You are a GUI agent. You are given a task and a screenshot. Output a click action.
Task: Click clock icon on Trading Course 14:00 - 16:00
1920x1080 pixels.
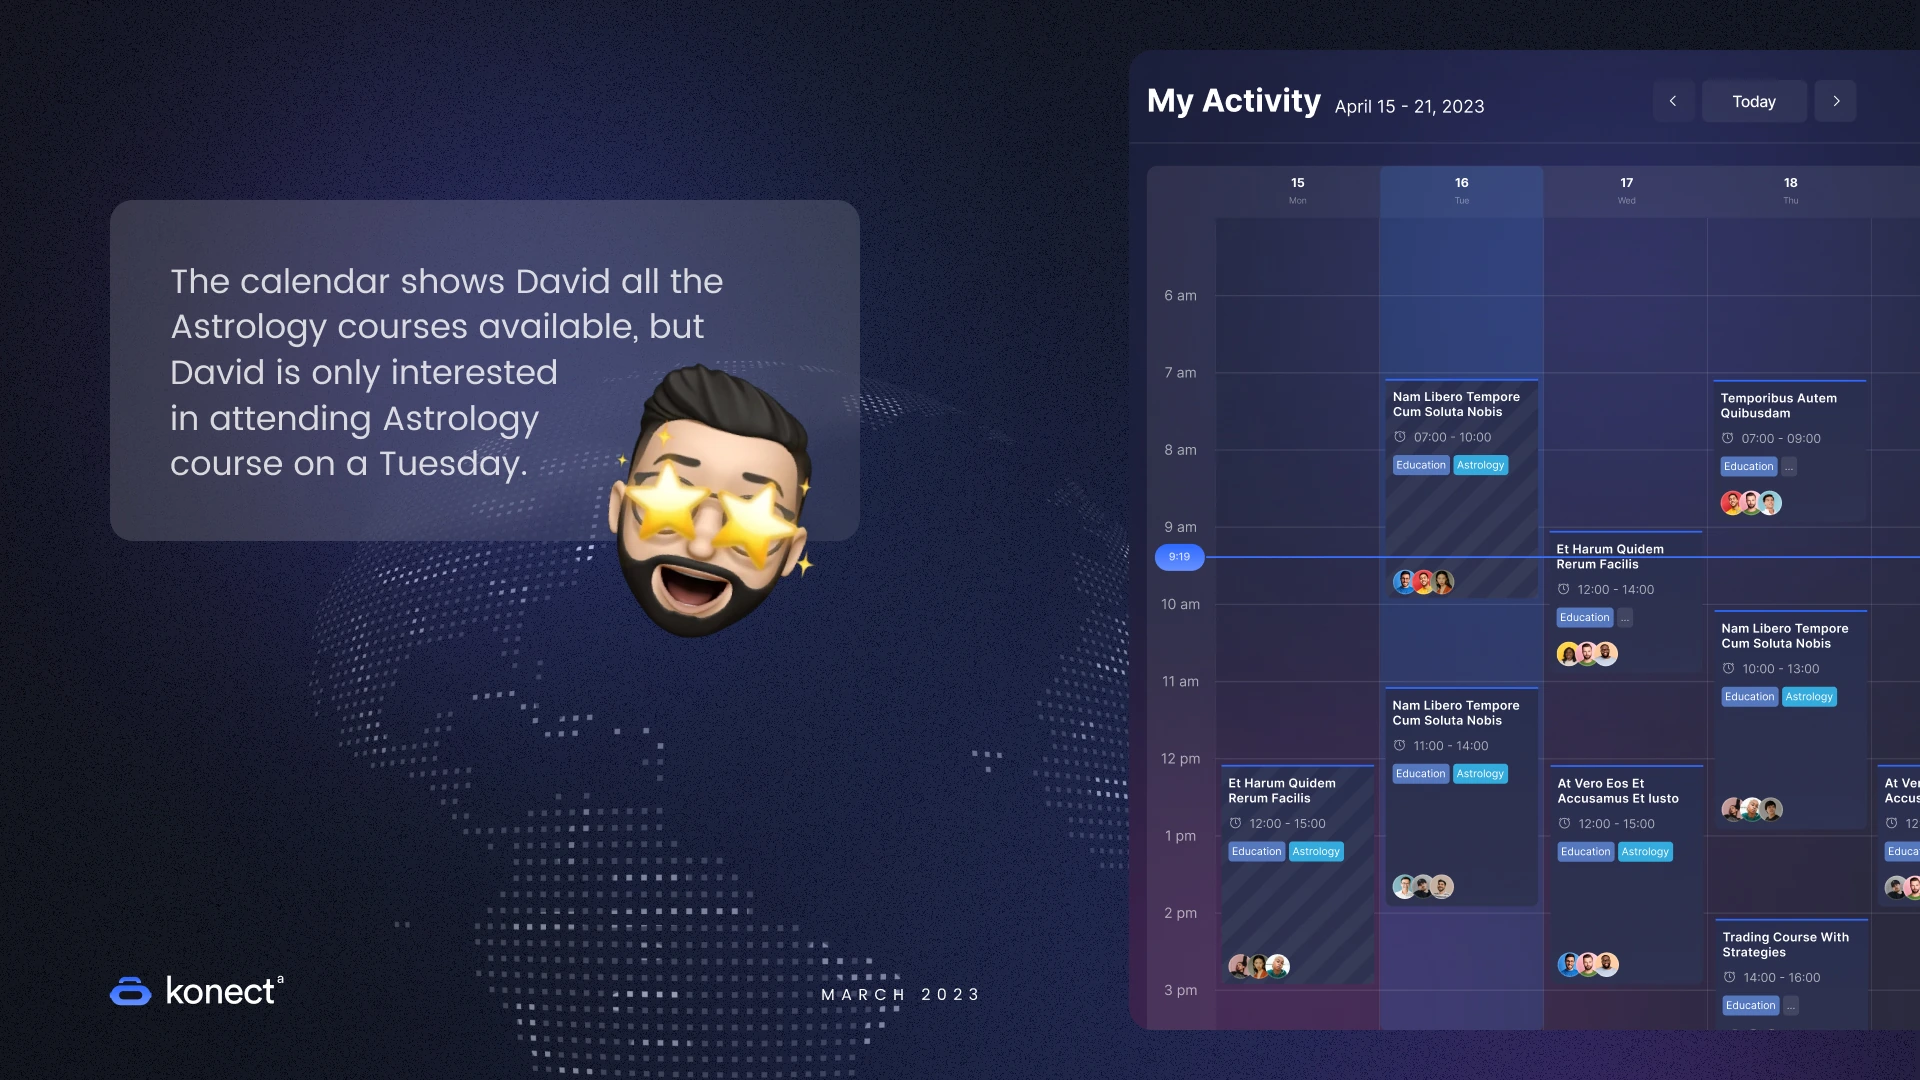[1729, 978]
